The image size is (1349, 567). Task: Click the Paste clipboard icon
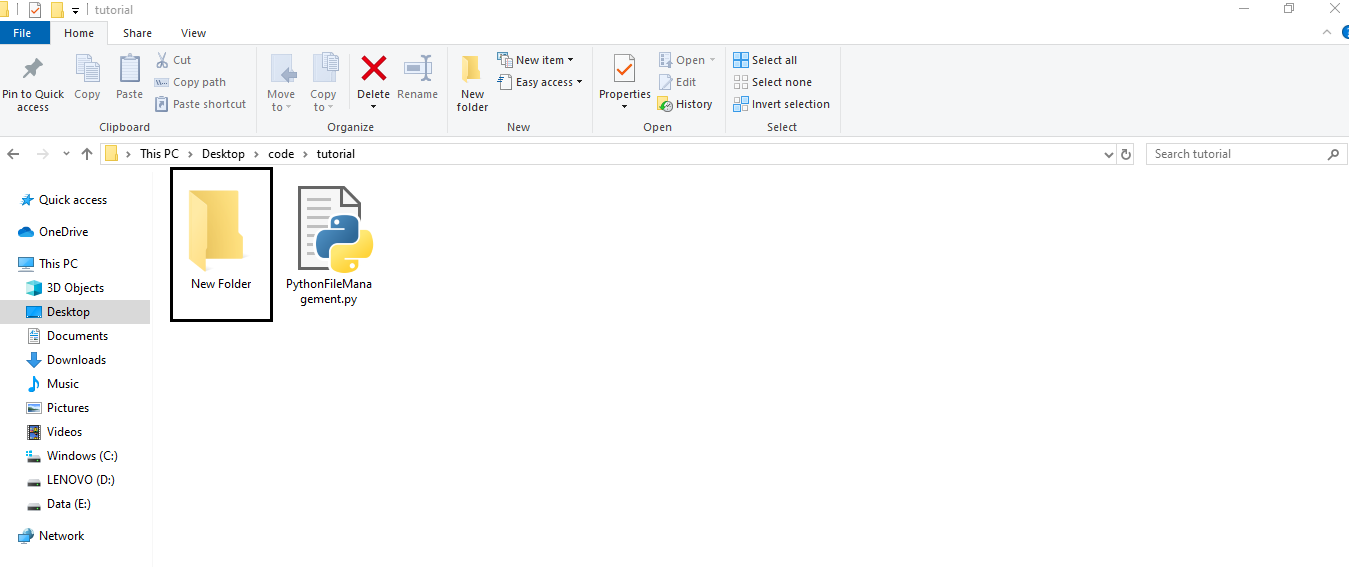pyautogui.click(x=129, y=69)
